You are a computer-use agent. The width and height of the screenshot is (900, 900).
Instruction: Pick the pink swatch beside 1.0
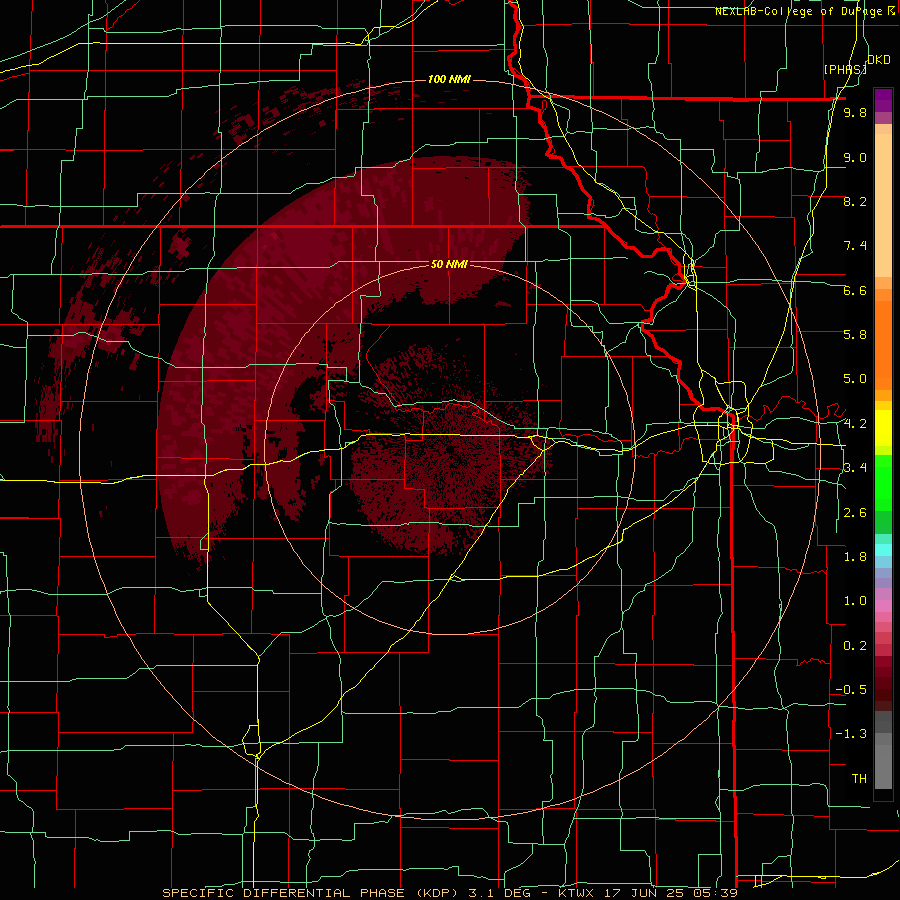click(x=883, y=606)
